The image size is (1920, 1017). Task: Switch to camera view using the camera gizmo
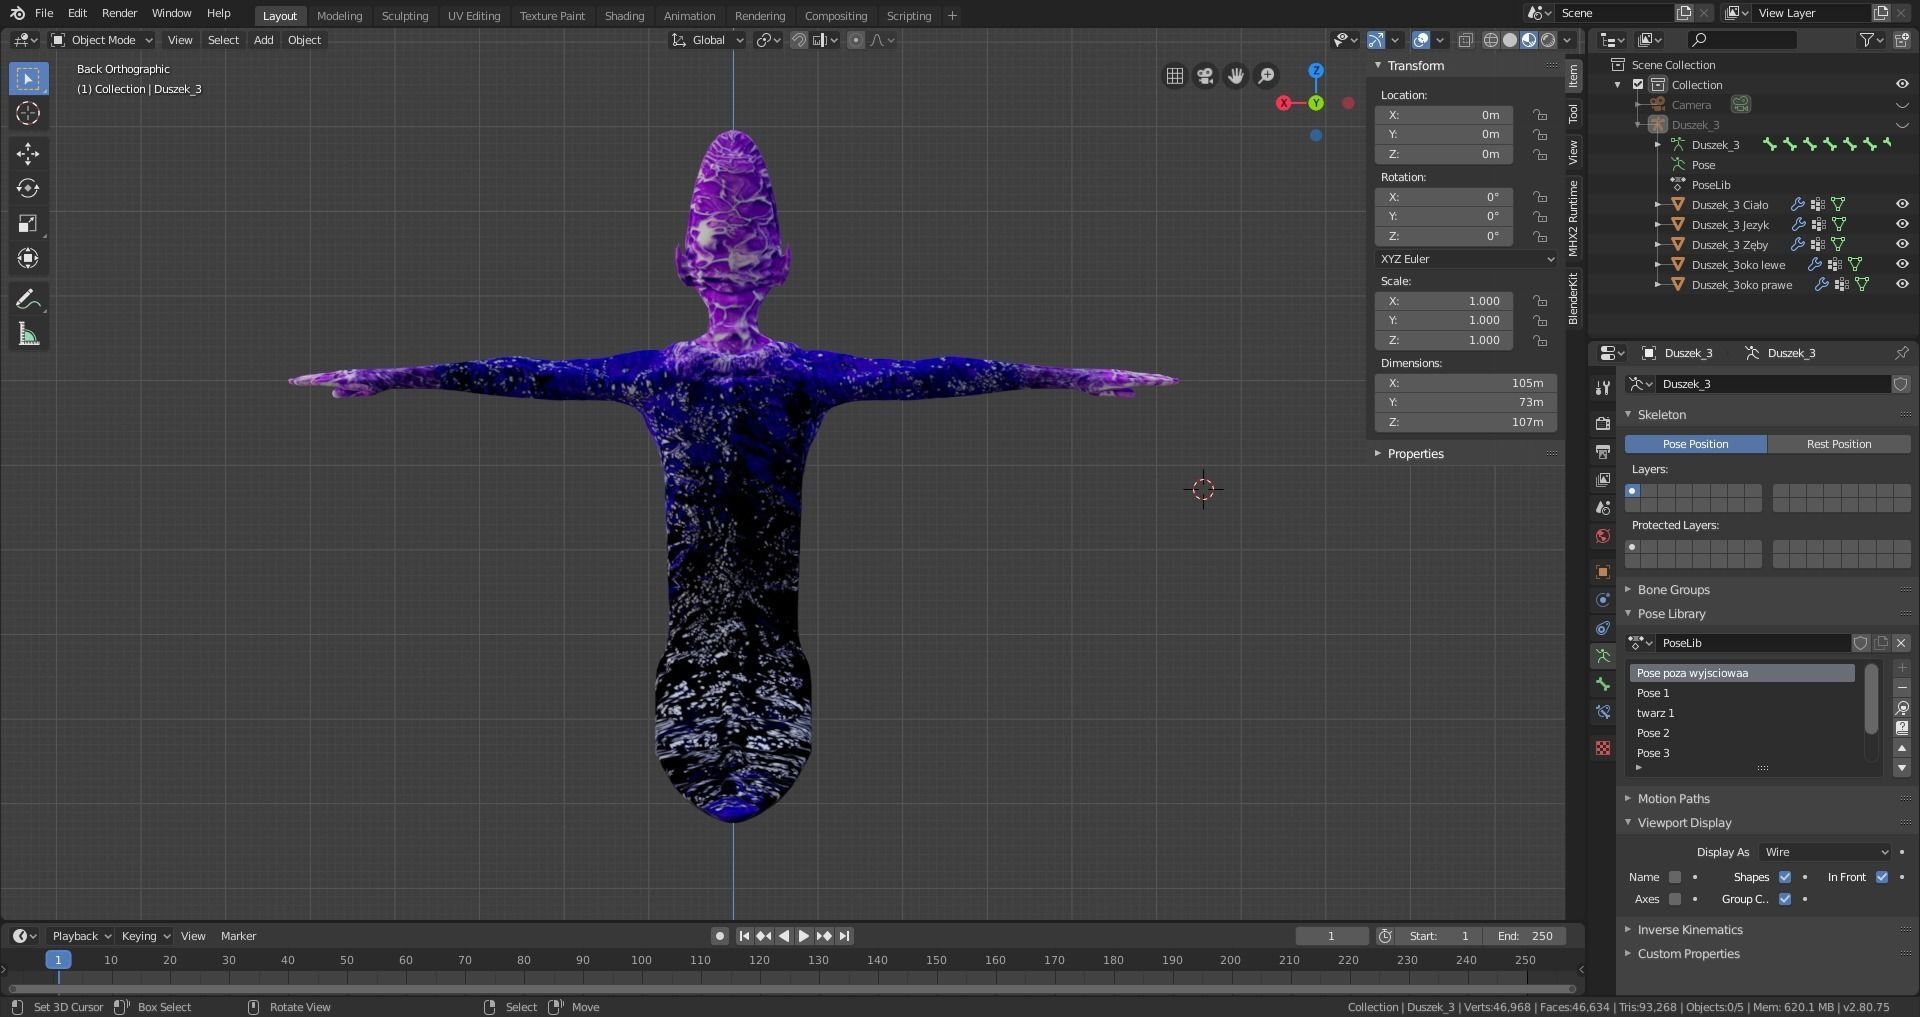pyautogui.click(x=1205, y=76)
